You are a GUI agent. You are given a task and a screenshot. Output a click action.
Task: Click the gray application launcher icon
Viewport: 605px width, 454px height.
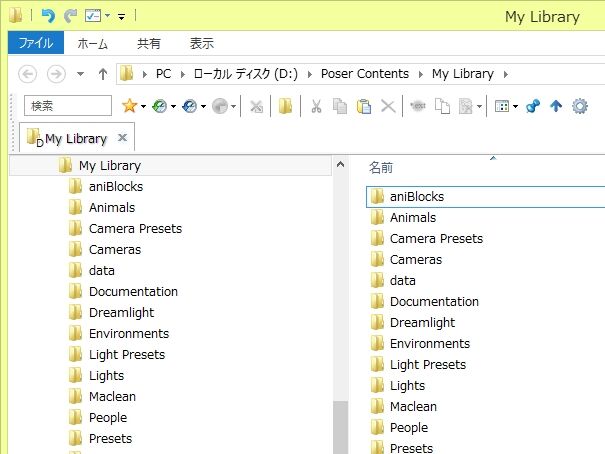click(220, 106)
